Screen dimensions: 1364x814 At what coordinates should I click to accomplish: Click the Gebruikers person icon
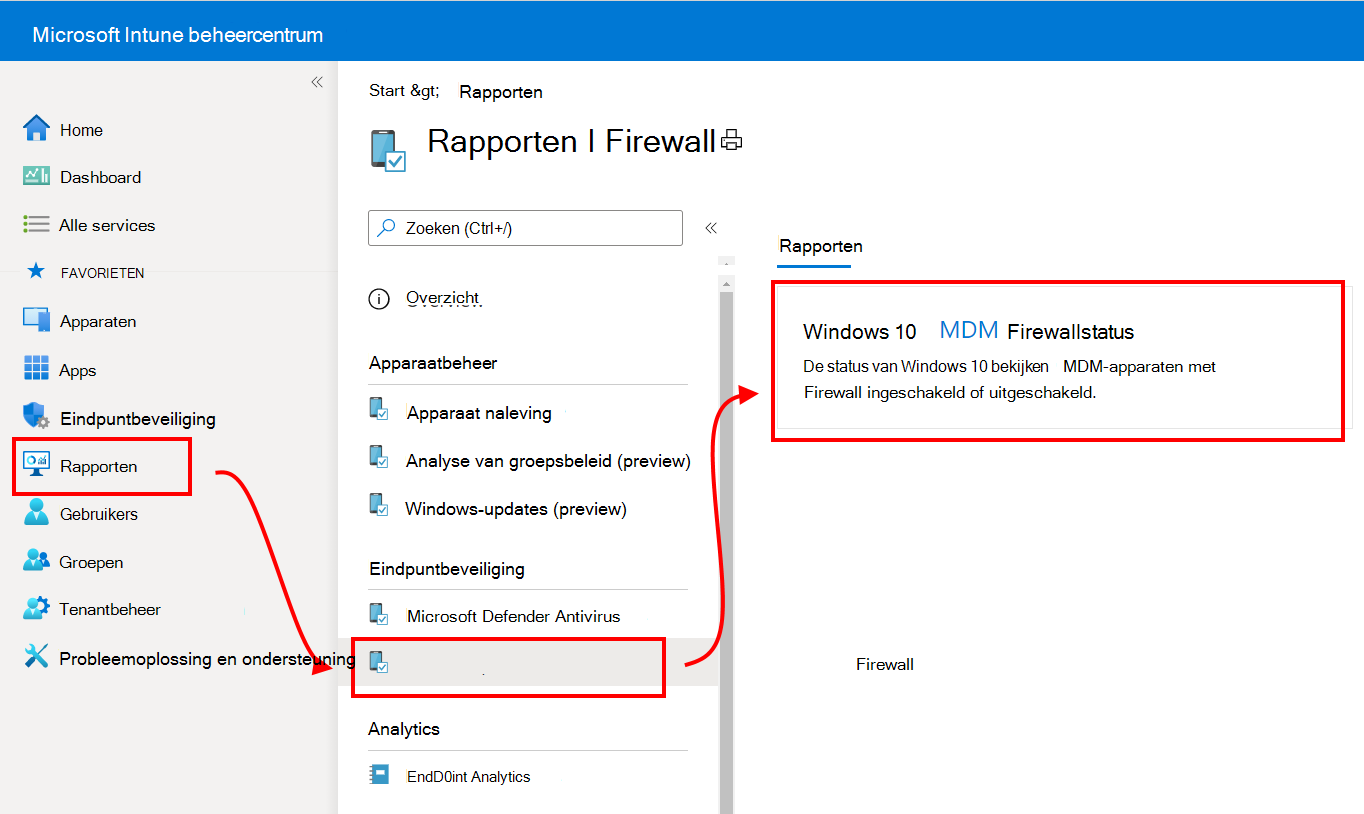point(36,513)
